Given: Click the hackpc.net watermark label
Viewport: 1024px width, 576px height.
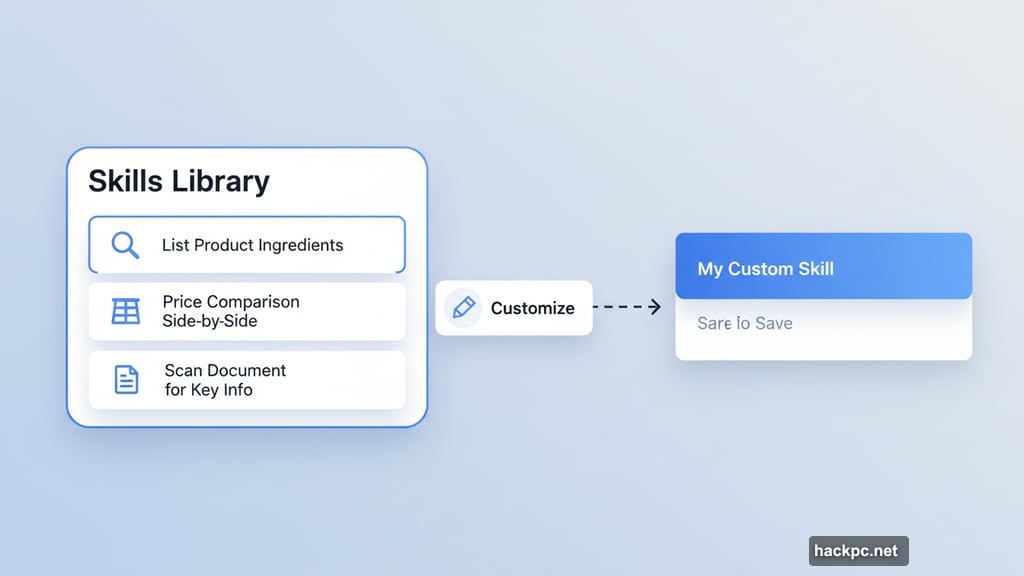Looking at the screenshot, I should pos(858,550).
